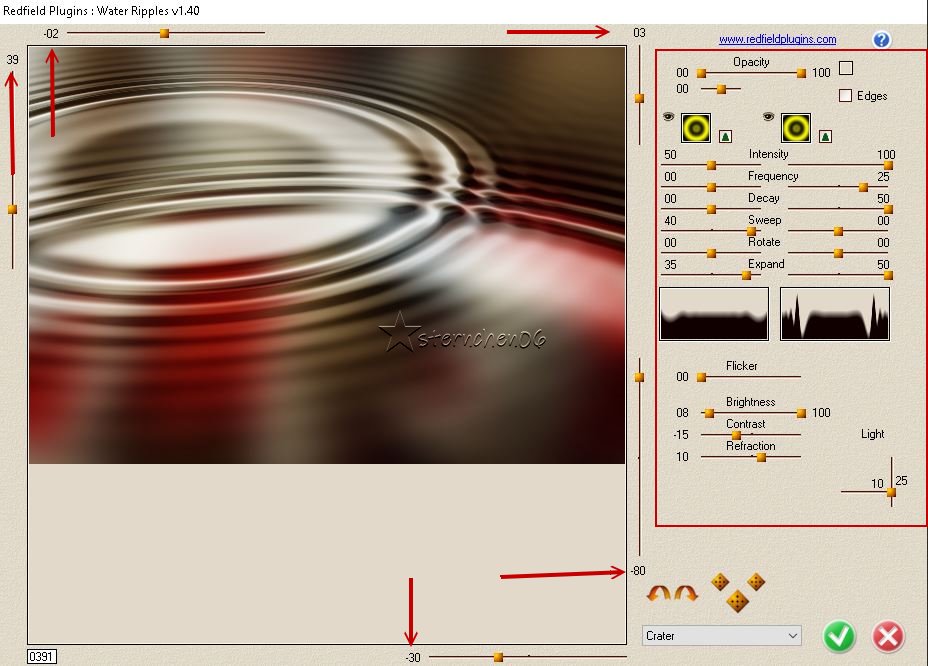Click the right wave profile graph thumbnail

834,314
